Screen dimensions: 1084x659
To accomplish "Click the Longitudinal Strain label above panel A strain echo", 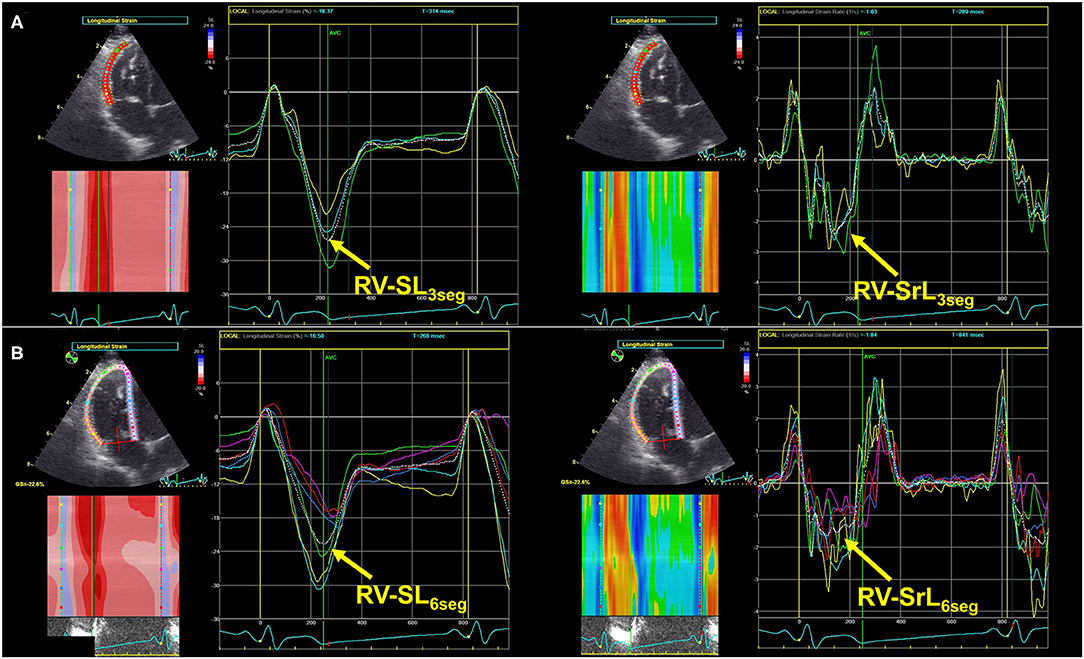I will (136, 21).
